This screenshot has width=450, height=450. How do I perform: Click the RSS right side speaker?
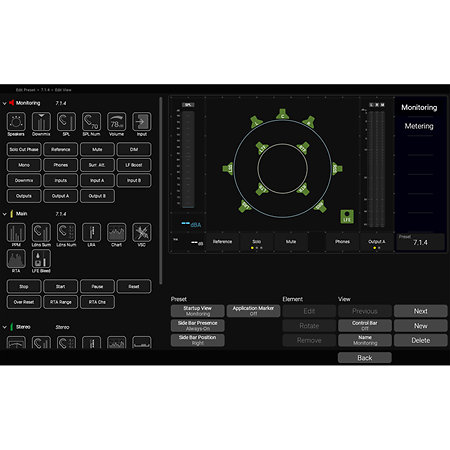[337, 168]
